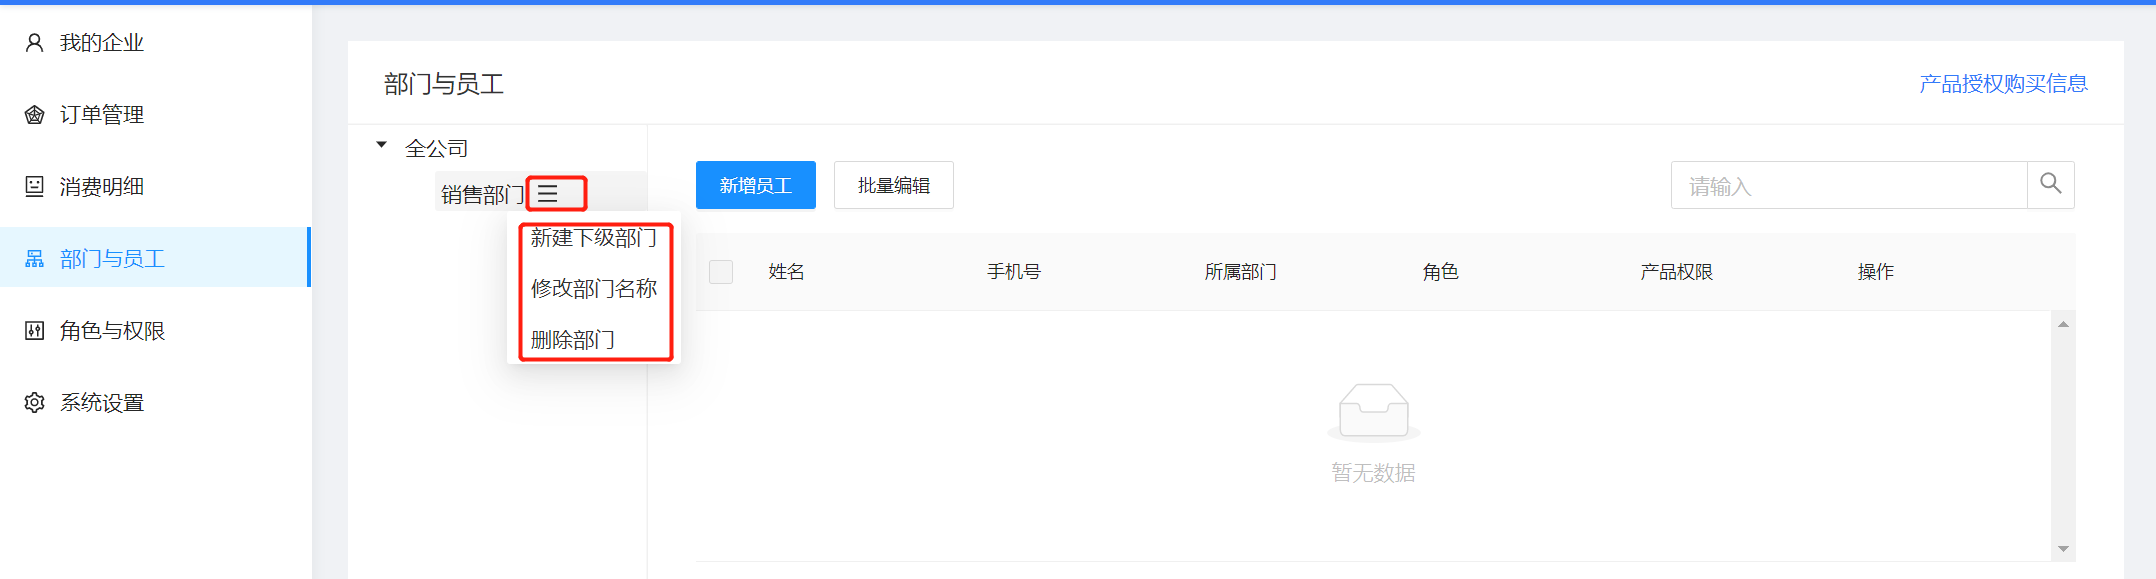Image resolution: width=2156 pixels, height=579 pixels.
Task: Focus the 请输入 search input field
Action: click(x=1848, y=185)
